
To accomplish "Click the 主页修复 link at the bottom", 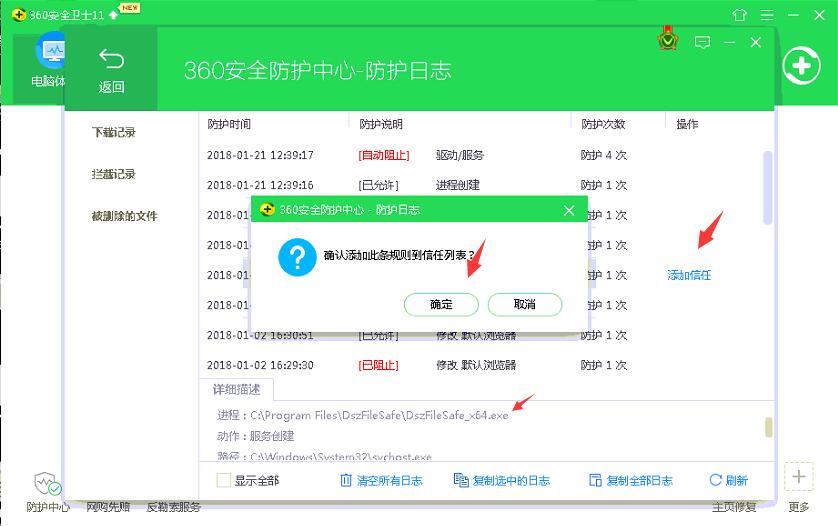I will point(734,507).
